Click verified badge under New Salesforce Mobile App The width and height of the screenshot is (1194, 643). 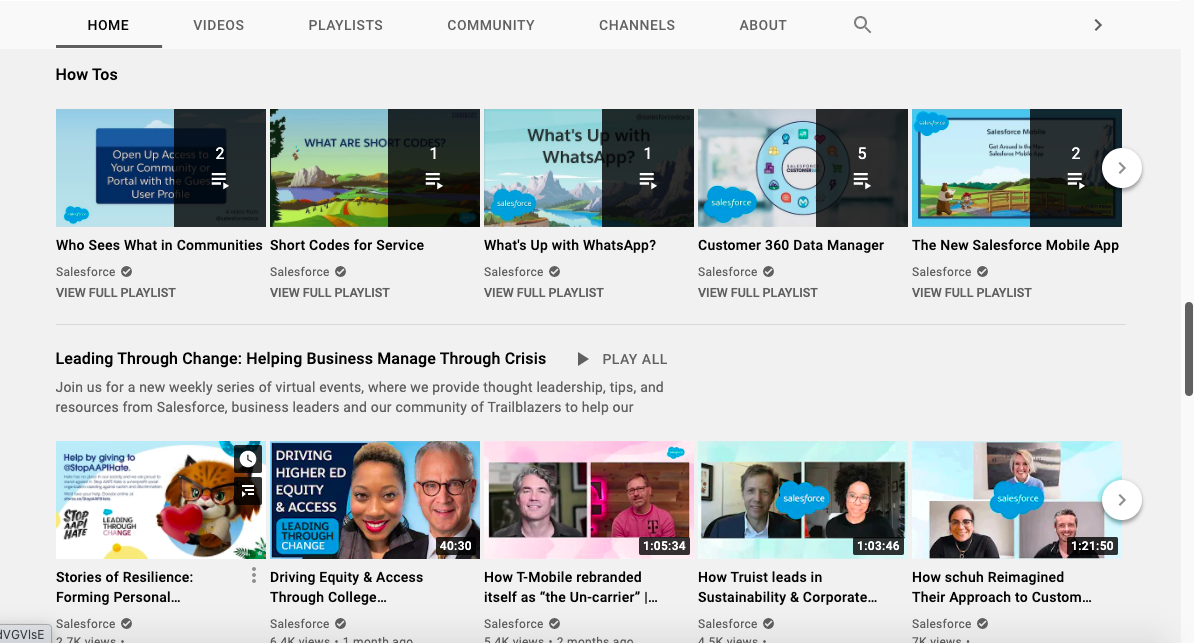coord(982,272)
